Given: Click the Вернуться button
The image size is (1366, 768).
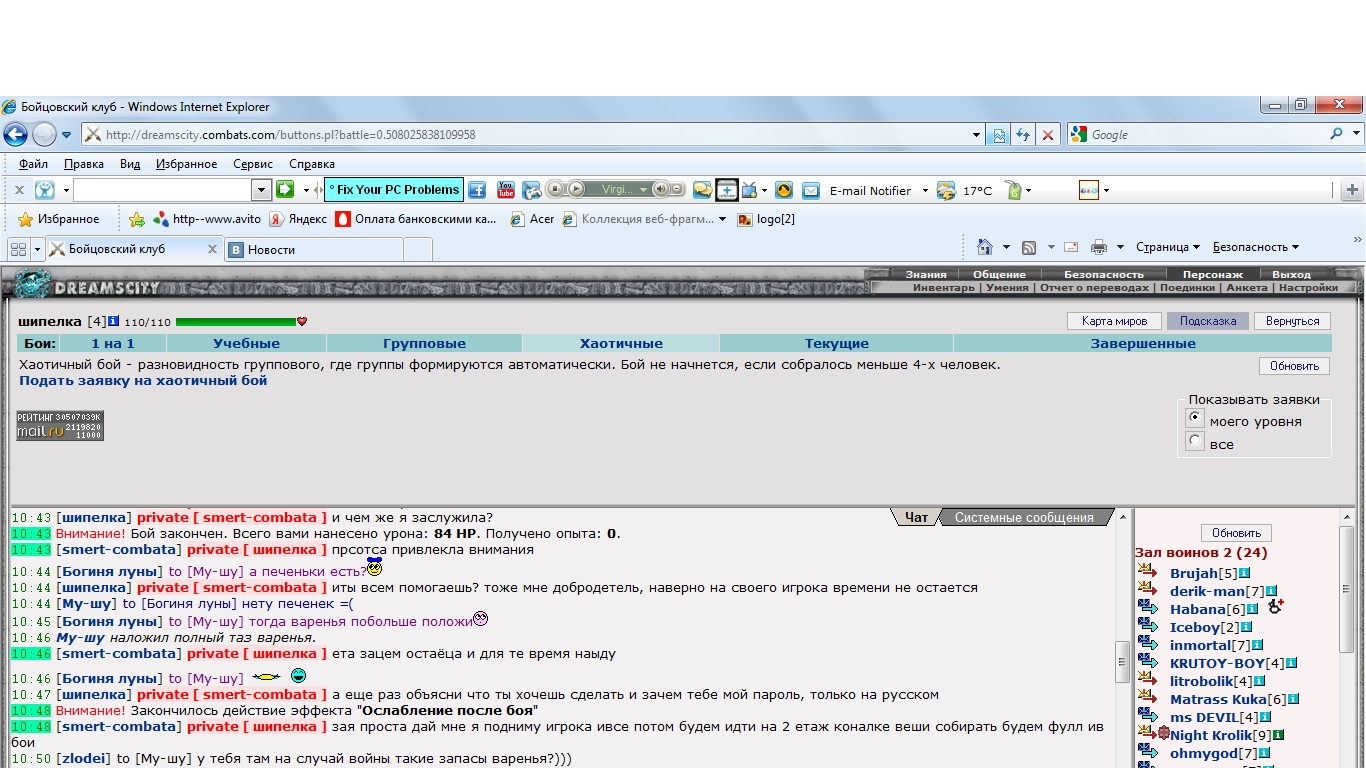Looking at the screenshot, I should [1292, 321].
